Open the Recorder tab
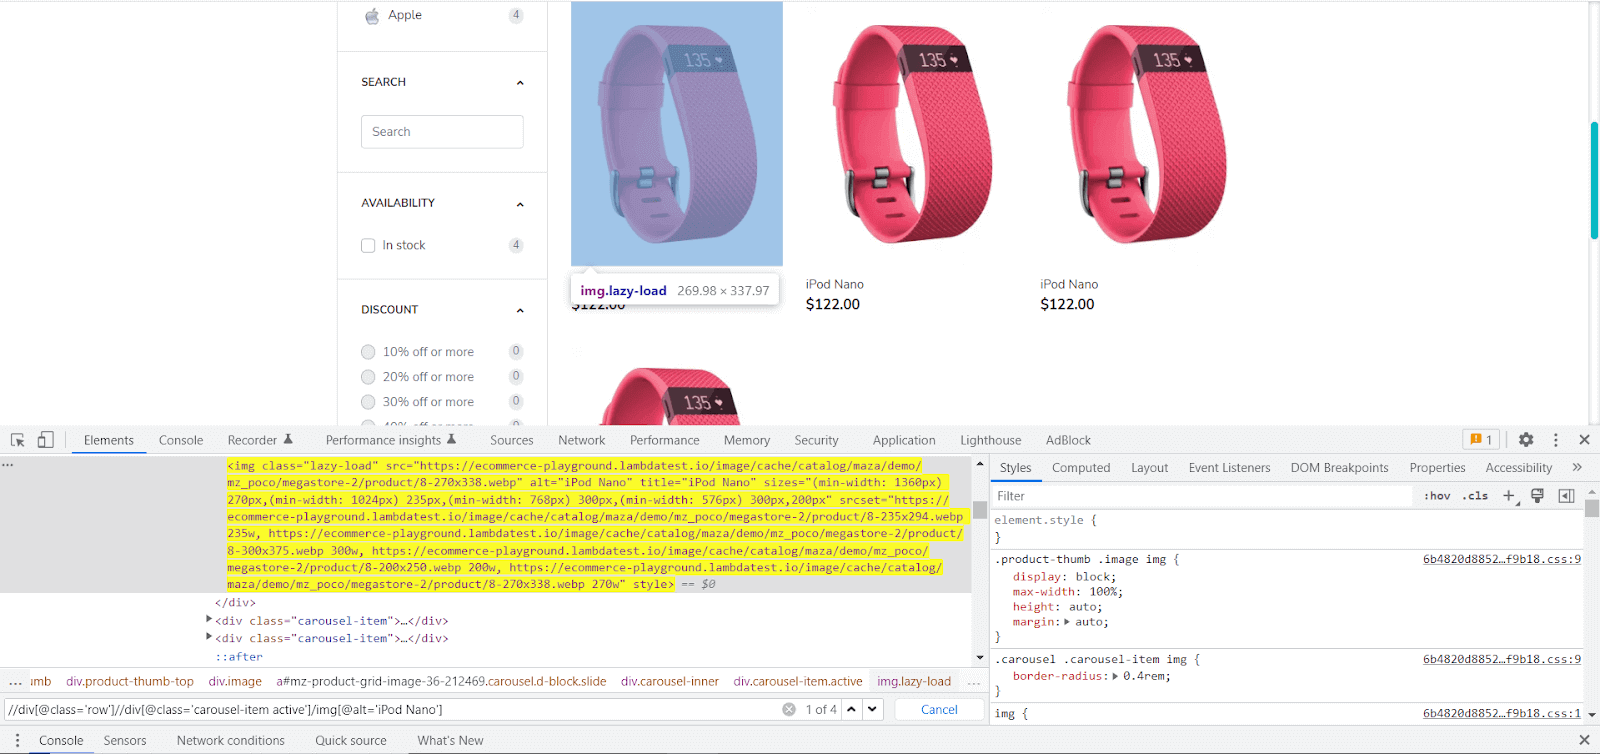 click(x=260, y=440)
